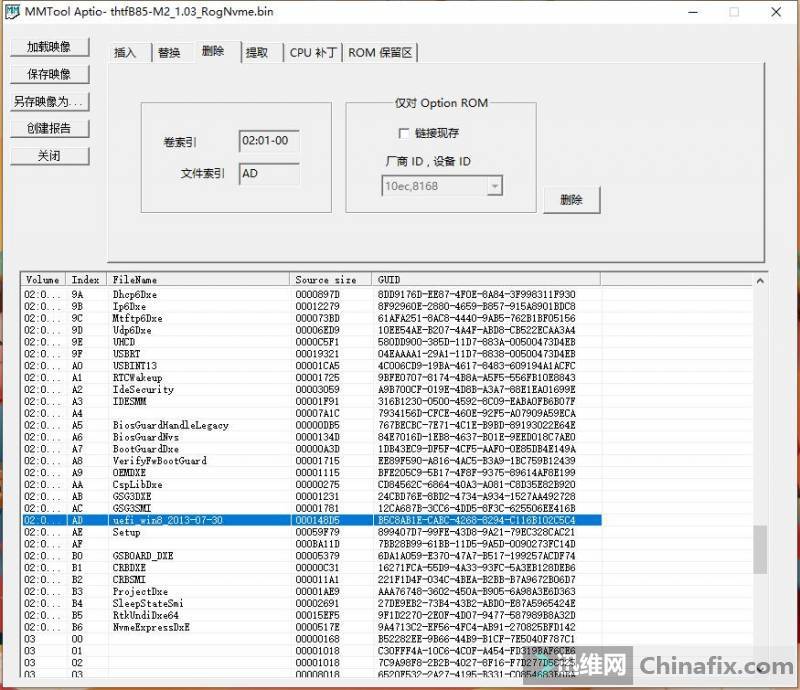This screenshot has width=800, height=690.
Task: Select the USBRT file entry
Action: point(311,354)
